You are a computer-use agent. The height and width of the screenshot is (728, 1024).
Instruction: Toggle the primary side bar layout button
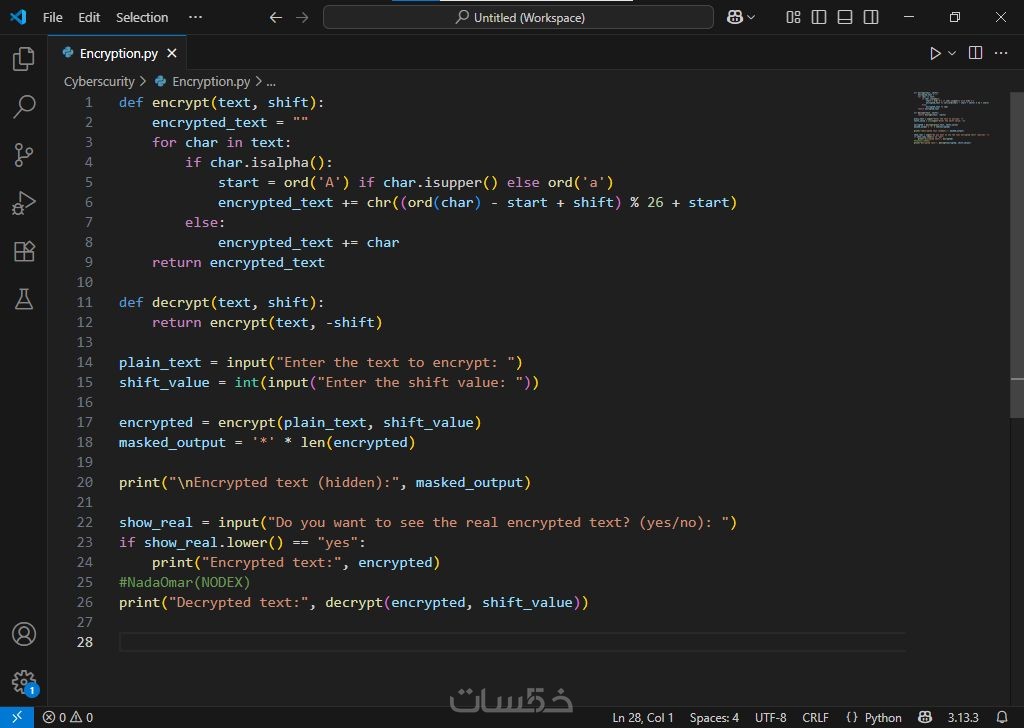click(x=819, y=17)
